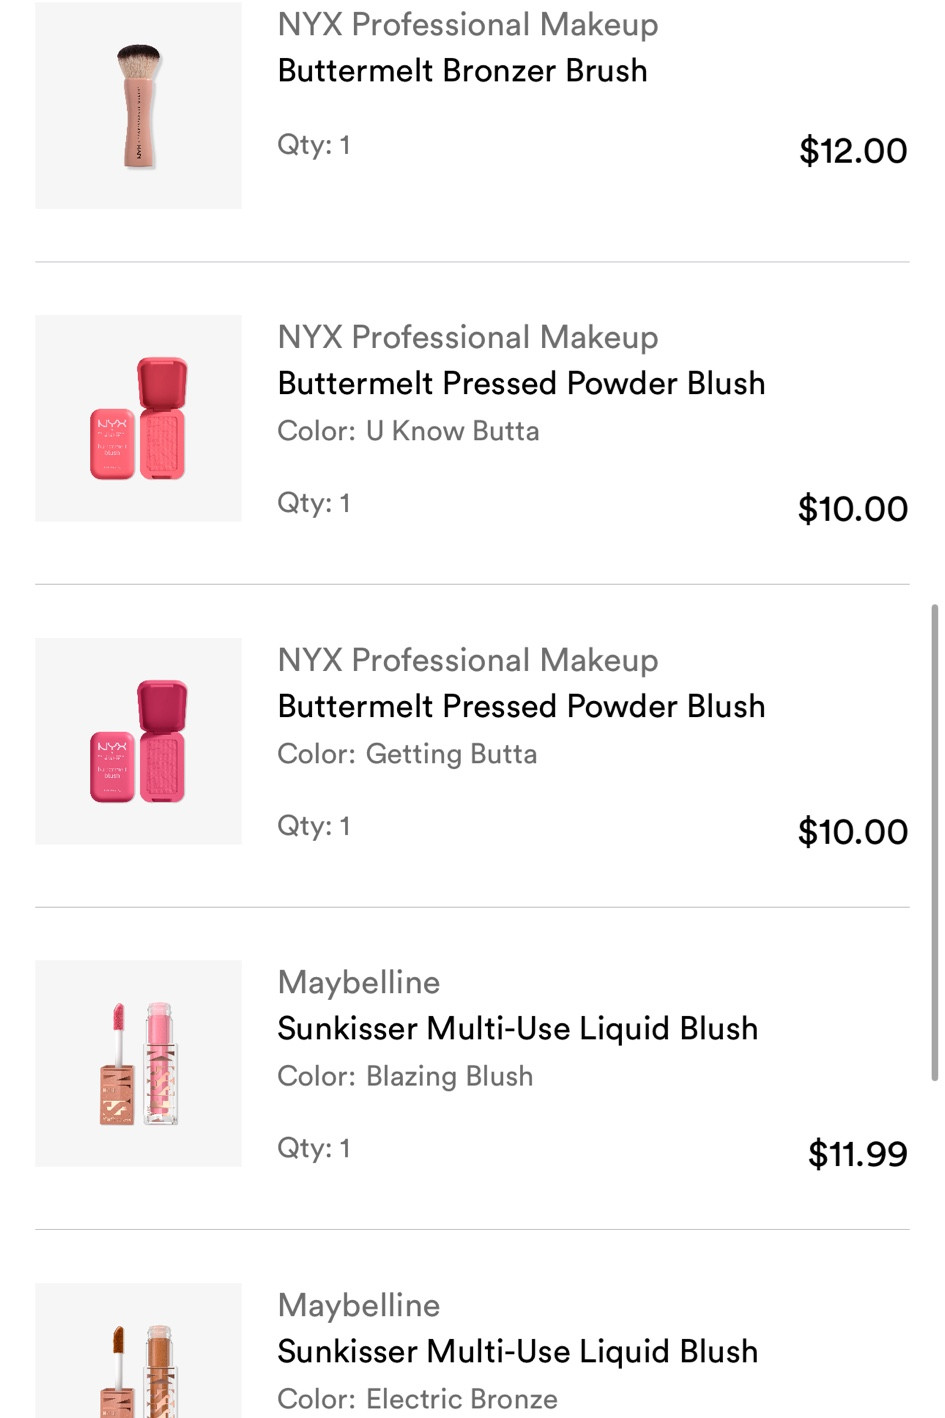This screenshot has width=945, height=1418.
Task: Tap NYX Professional Makeup brand above U Know Butta
Action: (x=467, y=337)
